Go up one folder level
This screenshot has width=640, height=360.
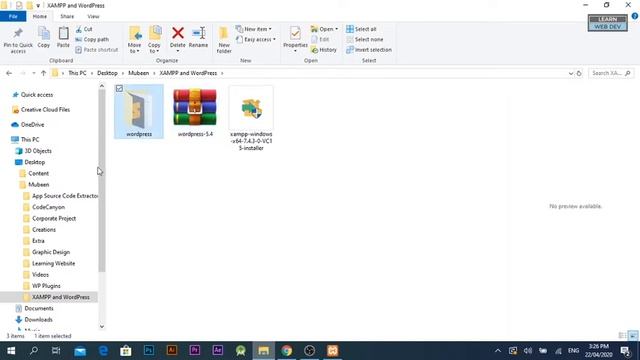coord(43,73)
